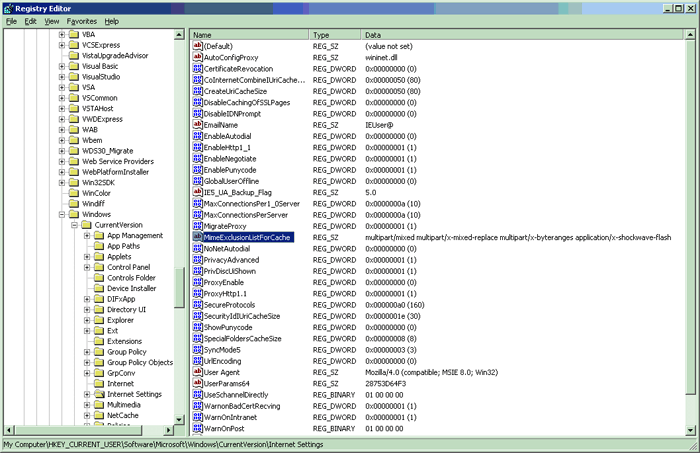Select the Web Service Providers key
The width and height of the screenshot is (700, 453).
coord(118,161)
